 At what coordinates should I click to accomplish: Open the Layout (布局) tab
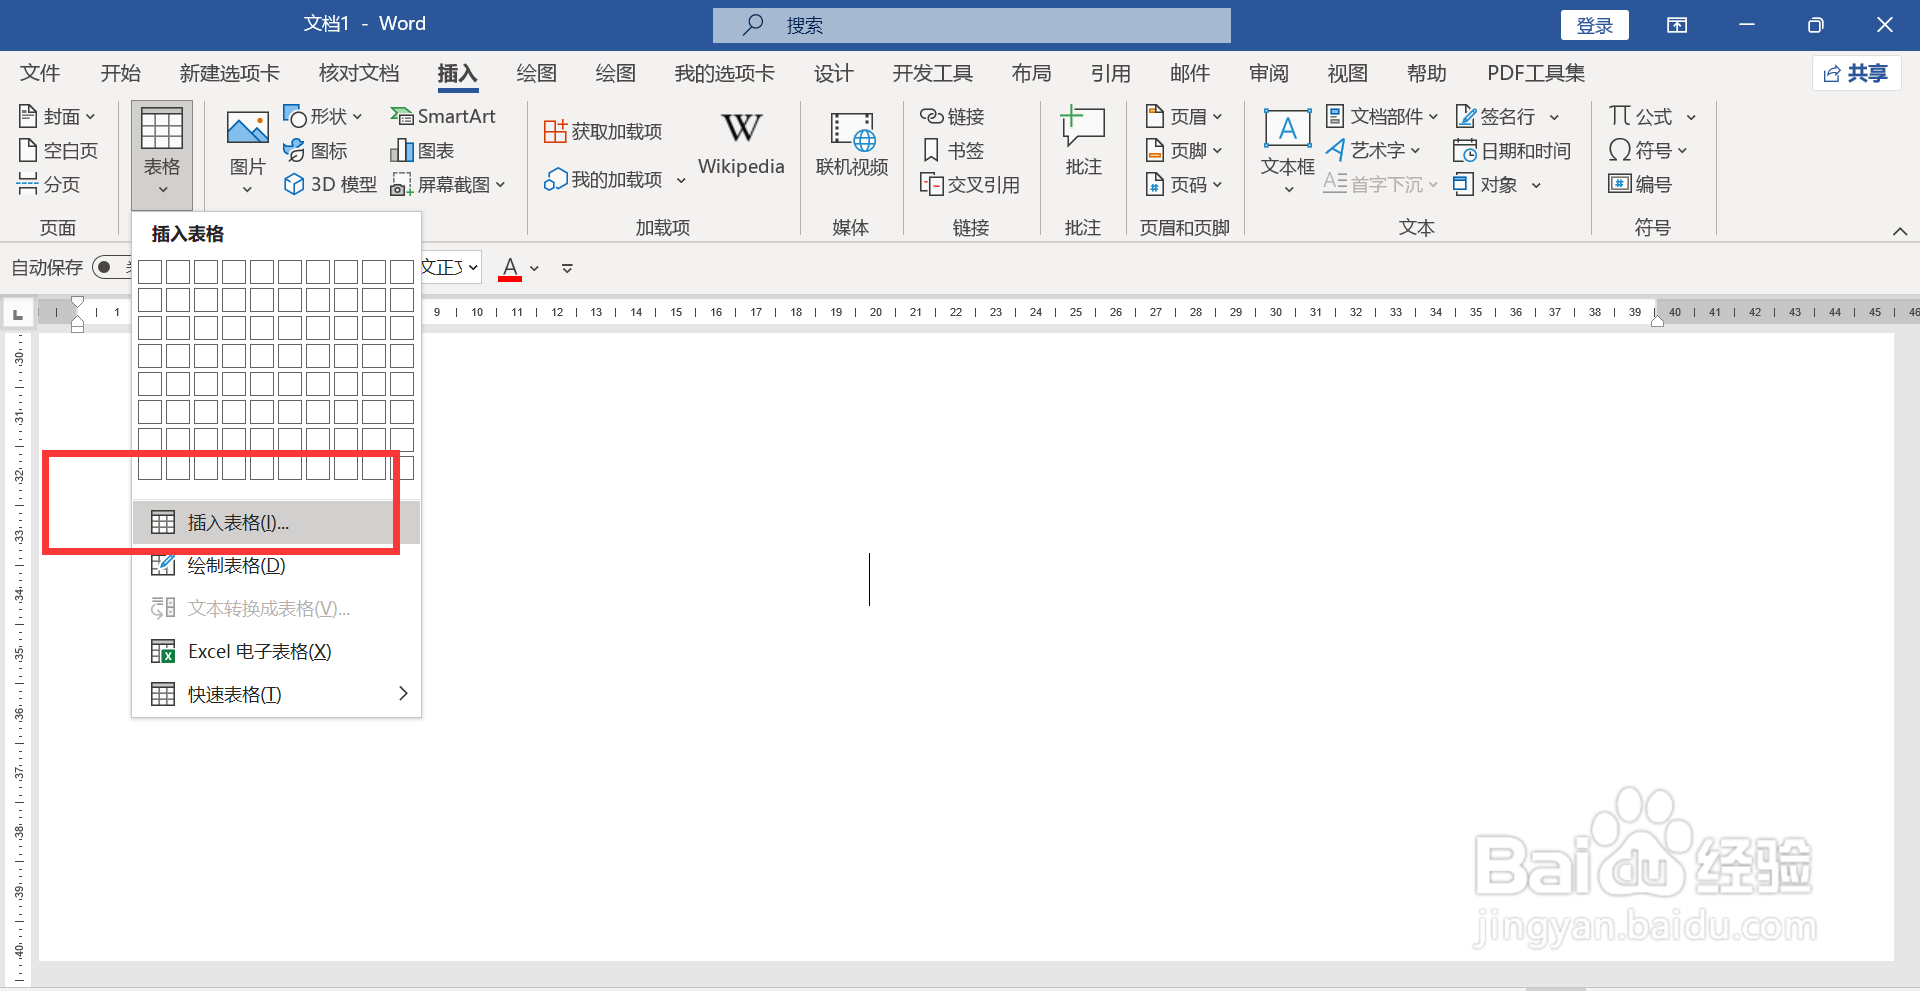pos(1031,73)
